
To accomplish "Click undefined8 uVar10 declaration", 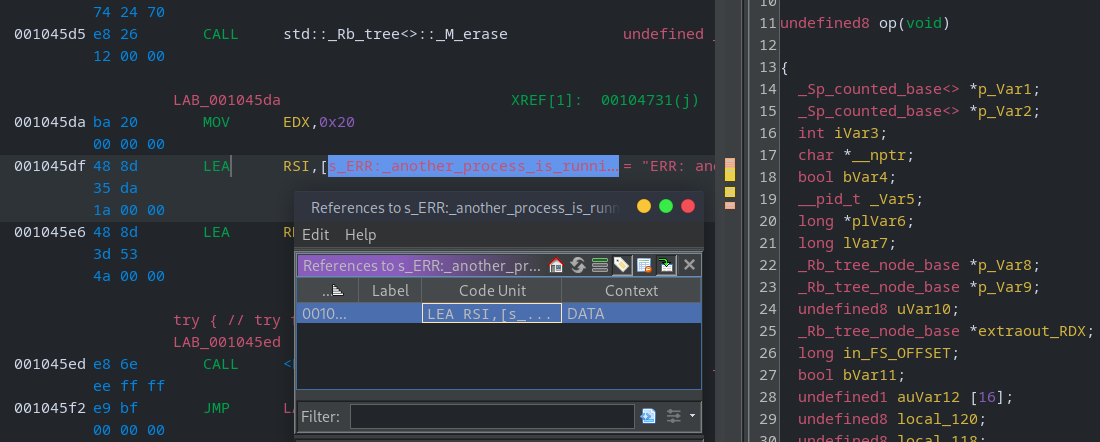I will click(x=878, y=309).
